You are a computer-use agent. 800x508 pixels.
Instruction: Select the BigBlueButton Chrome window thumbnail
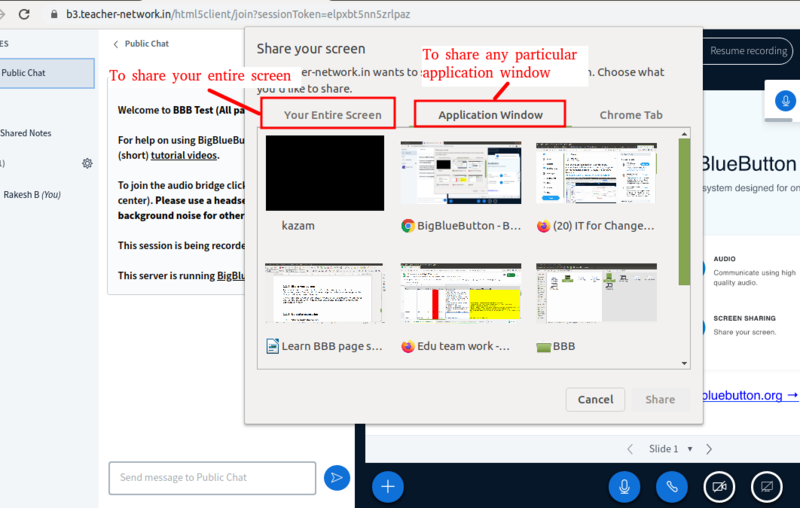tap(461, 173)
